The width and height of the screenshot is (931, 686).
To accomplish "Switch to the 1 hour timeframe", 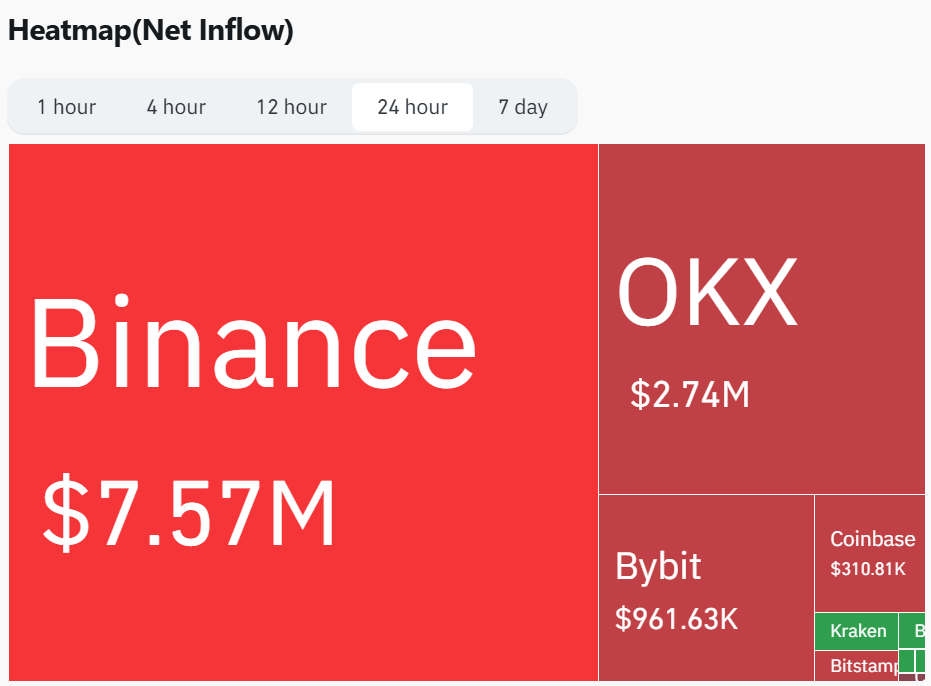I will click(x=66, y=107).
